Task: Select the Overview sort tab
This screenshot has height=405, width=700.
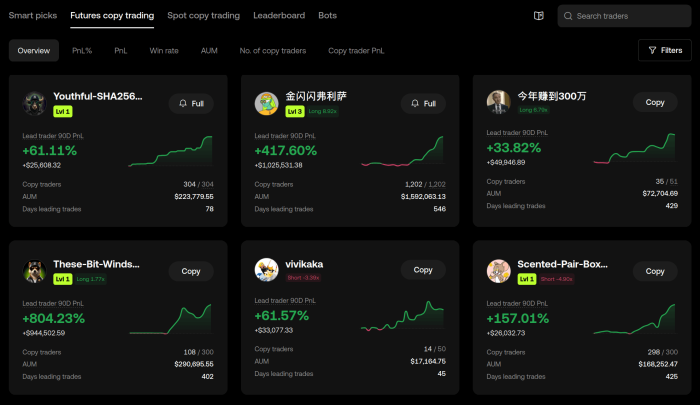Action: pyautogui.click(x=34, y=50)
